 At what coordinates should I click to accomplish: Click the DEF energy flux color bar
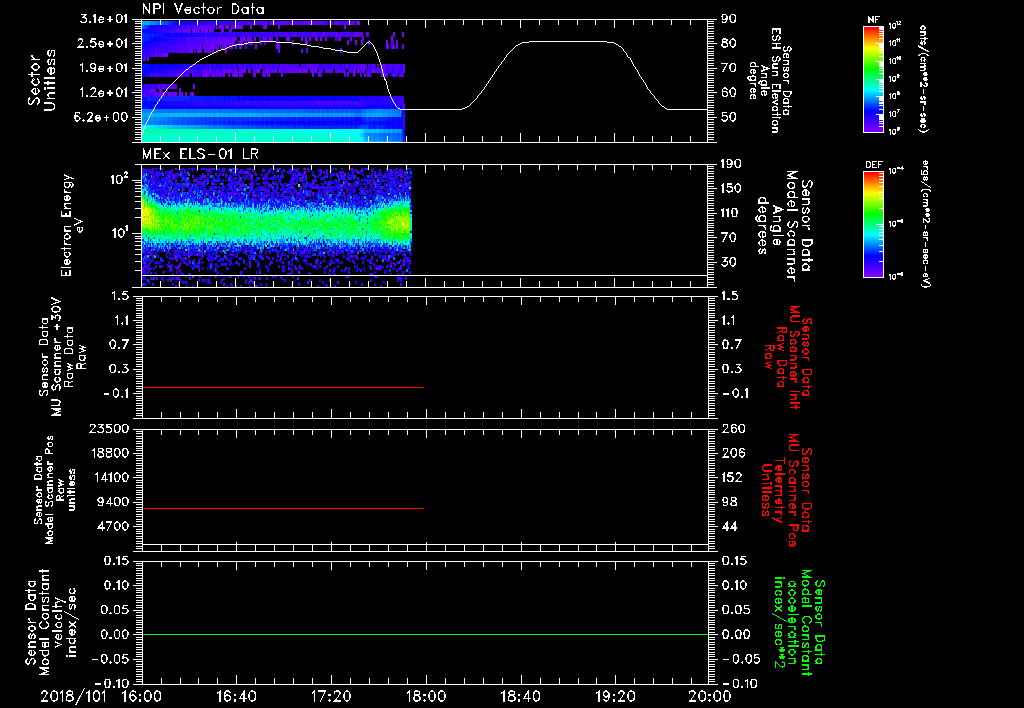873,224
